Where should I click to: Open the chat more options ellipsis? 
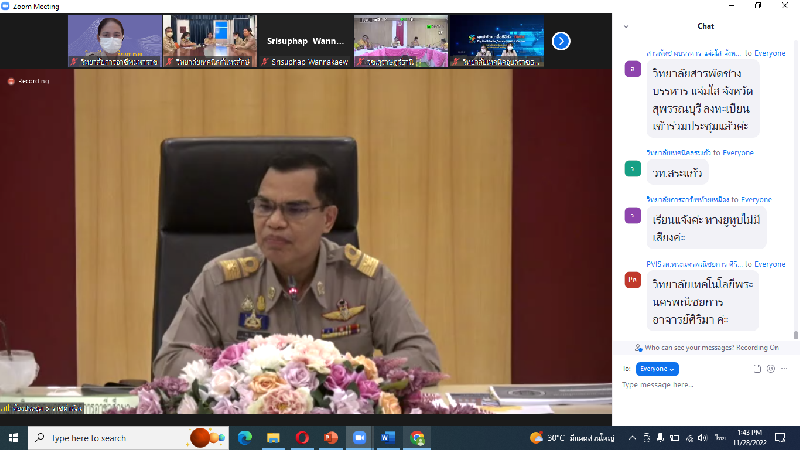pos(786,369)
